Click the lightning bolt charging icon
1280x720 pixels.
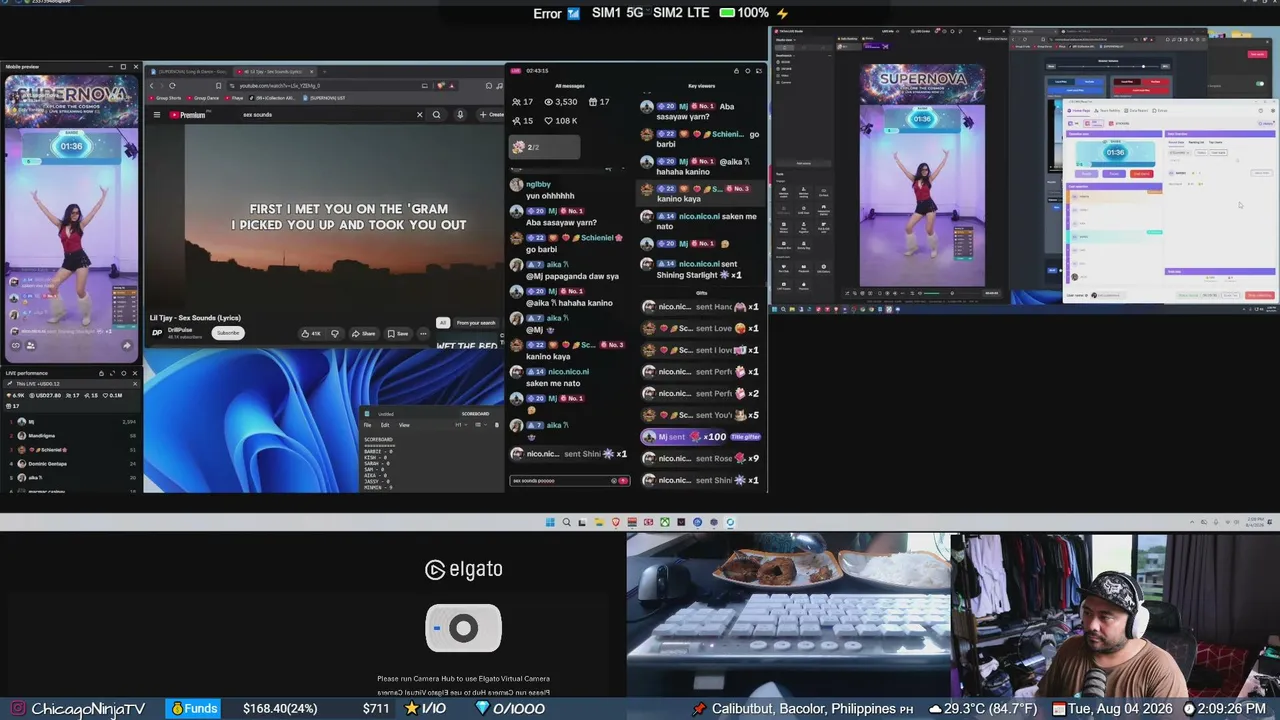(x=782, y=13)
